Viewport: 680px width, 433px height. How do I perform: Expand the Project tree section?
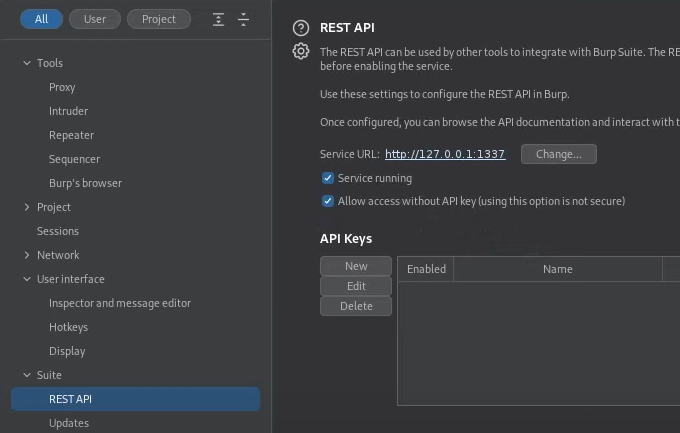pos(27,207)
